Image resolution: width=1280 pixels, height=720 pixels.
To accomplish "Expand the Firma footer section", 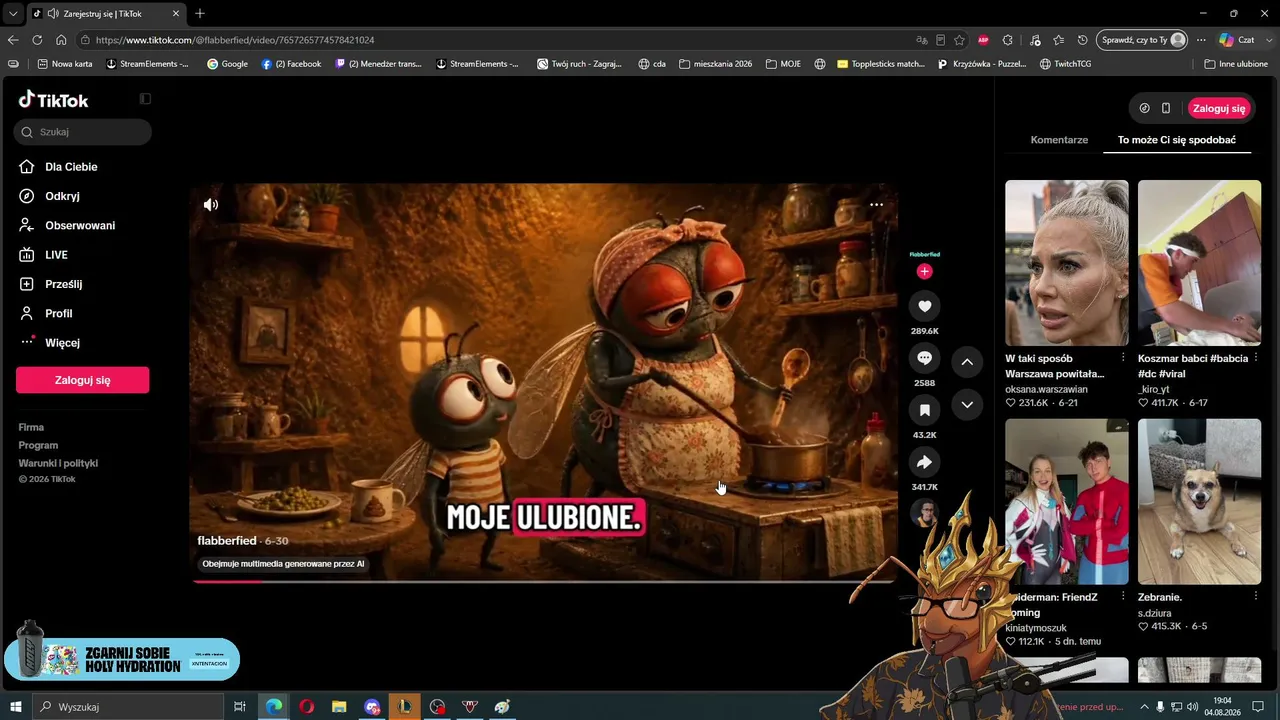I will tap(31, 427).
